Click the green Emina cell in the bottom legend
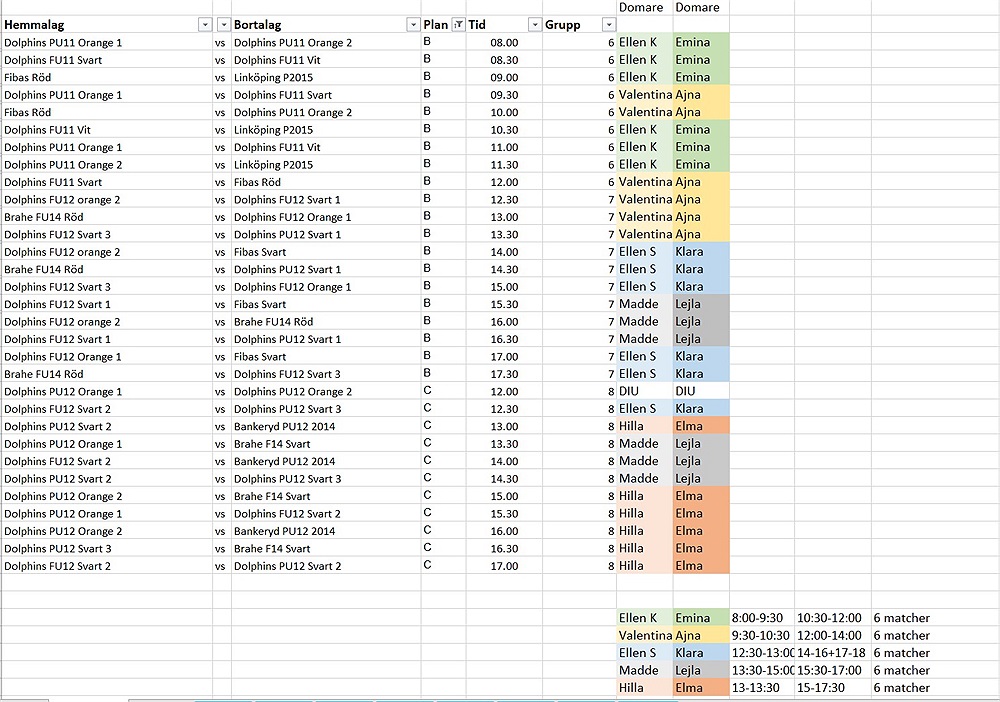Screen dimensions: 1000x702 click(700, 618)
